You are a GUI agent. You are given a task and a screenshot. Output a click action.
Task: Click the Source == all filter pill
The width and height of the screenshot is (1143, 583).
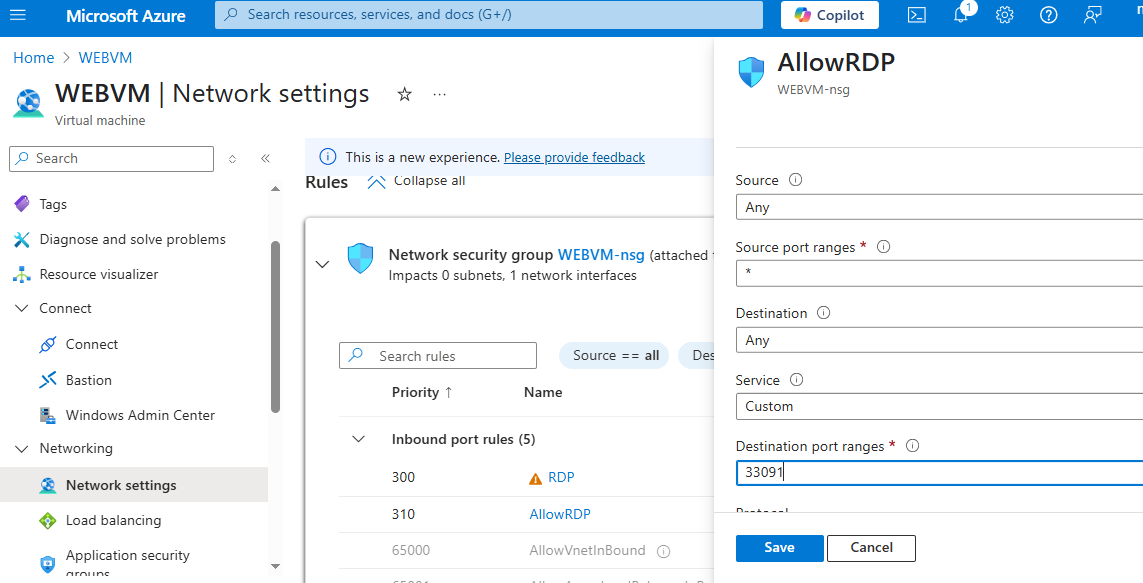pyautogui.click(x=614, y=356)
